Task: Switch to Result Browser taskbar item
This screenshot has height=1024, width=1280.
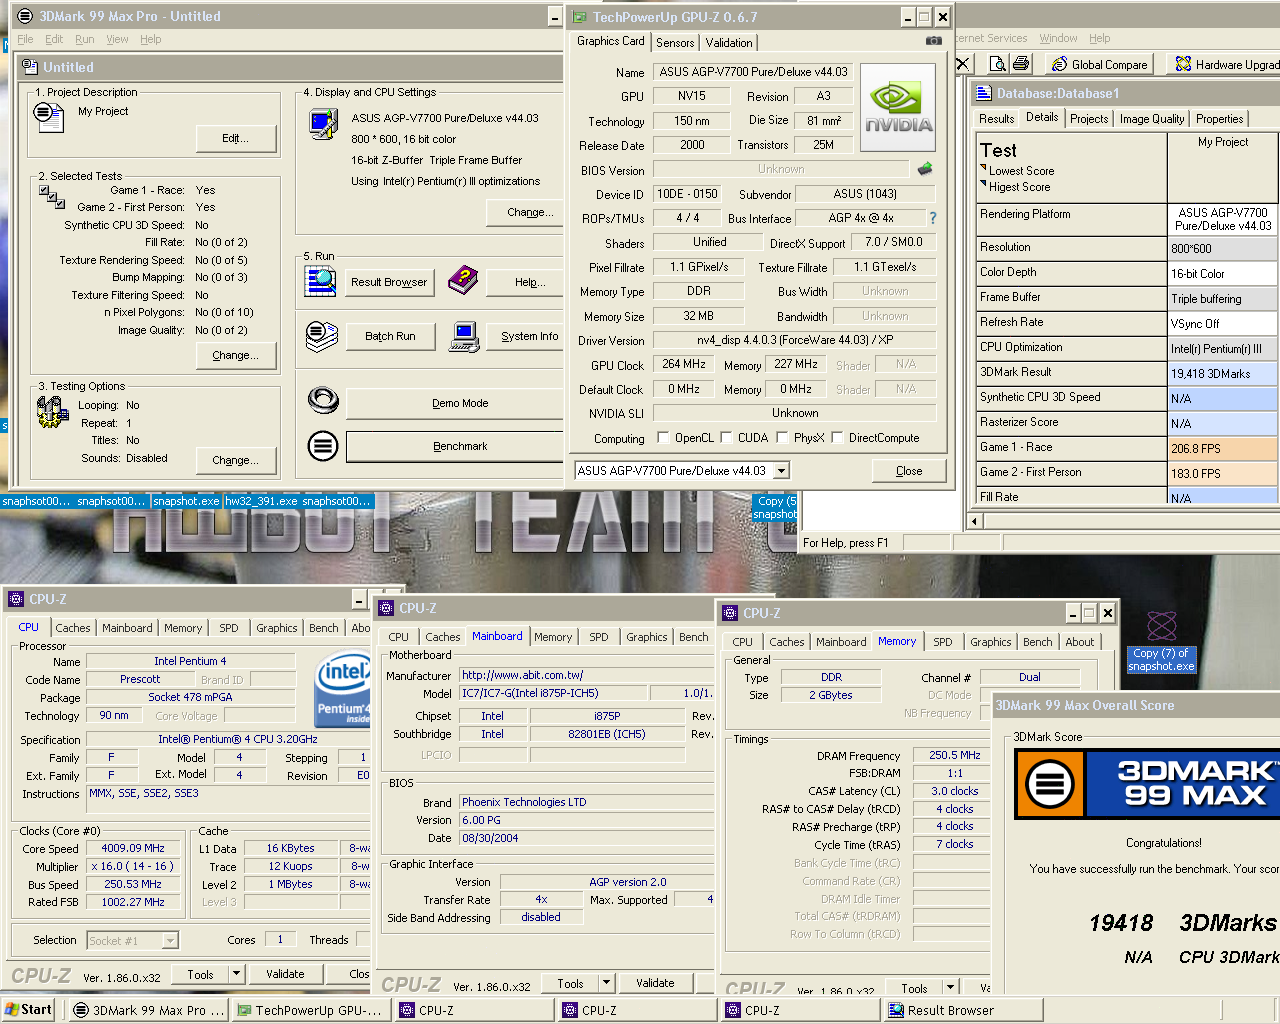Action: click(963, 1010)
